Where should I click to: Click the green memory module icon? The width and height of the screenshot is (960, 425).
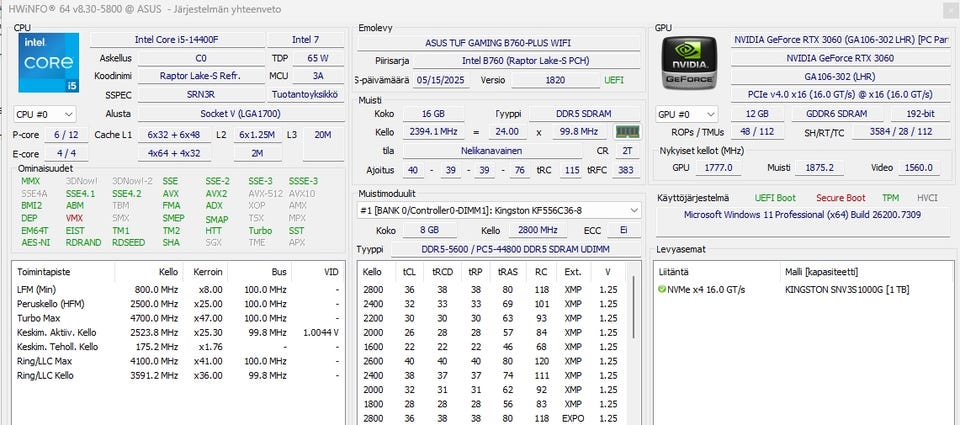(x=627, y=132)
